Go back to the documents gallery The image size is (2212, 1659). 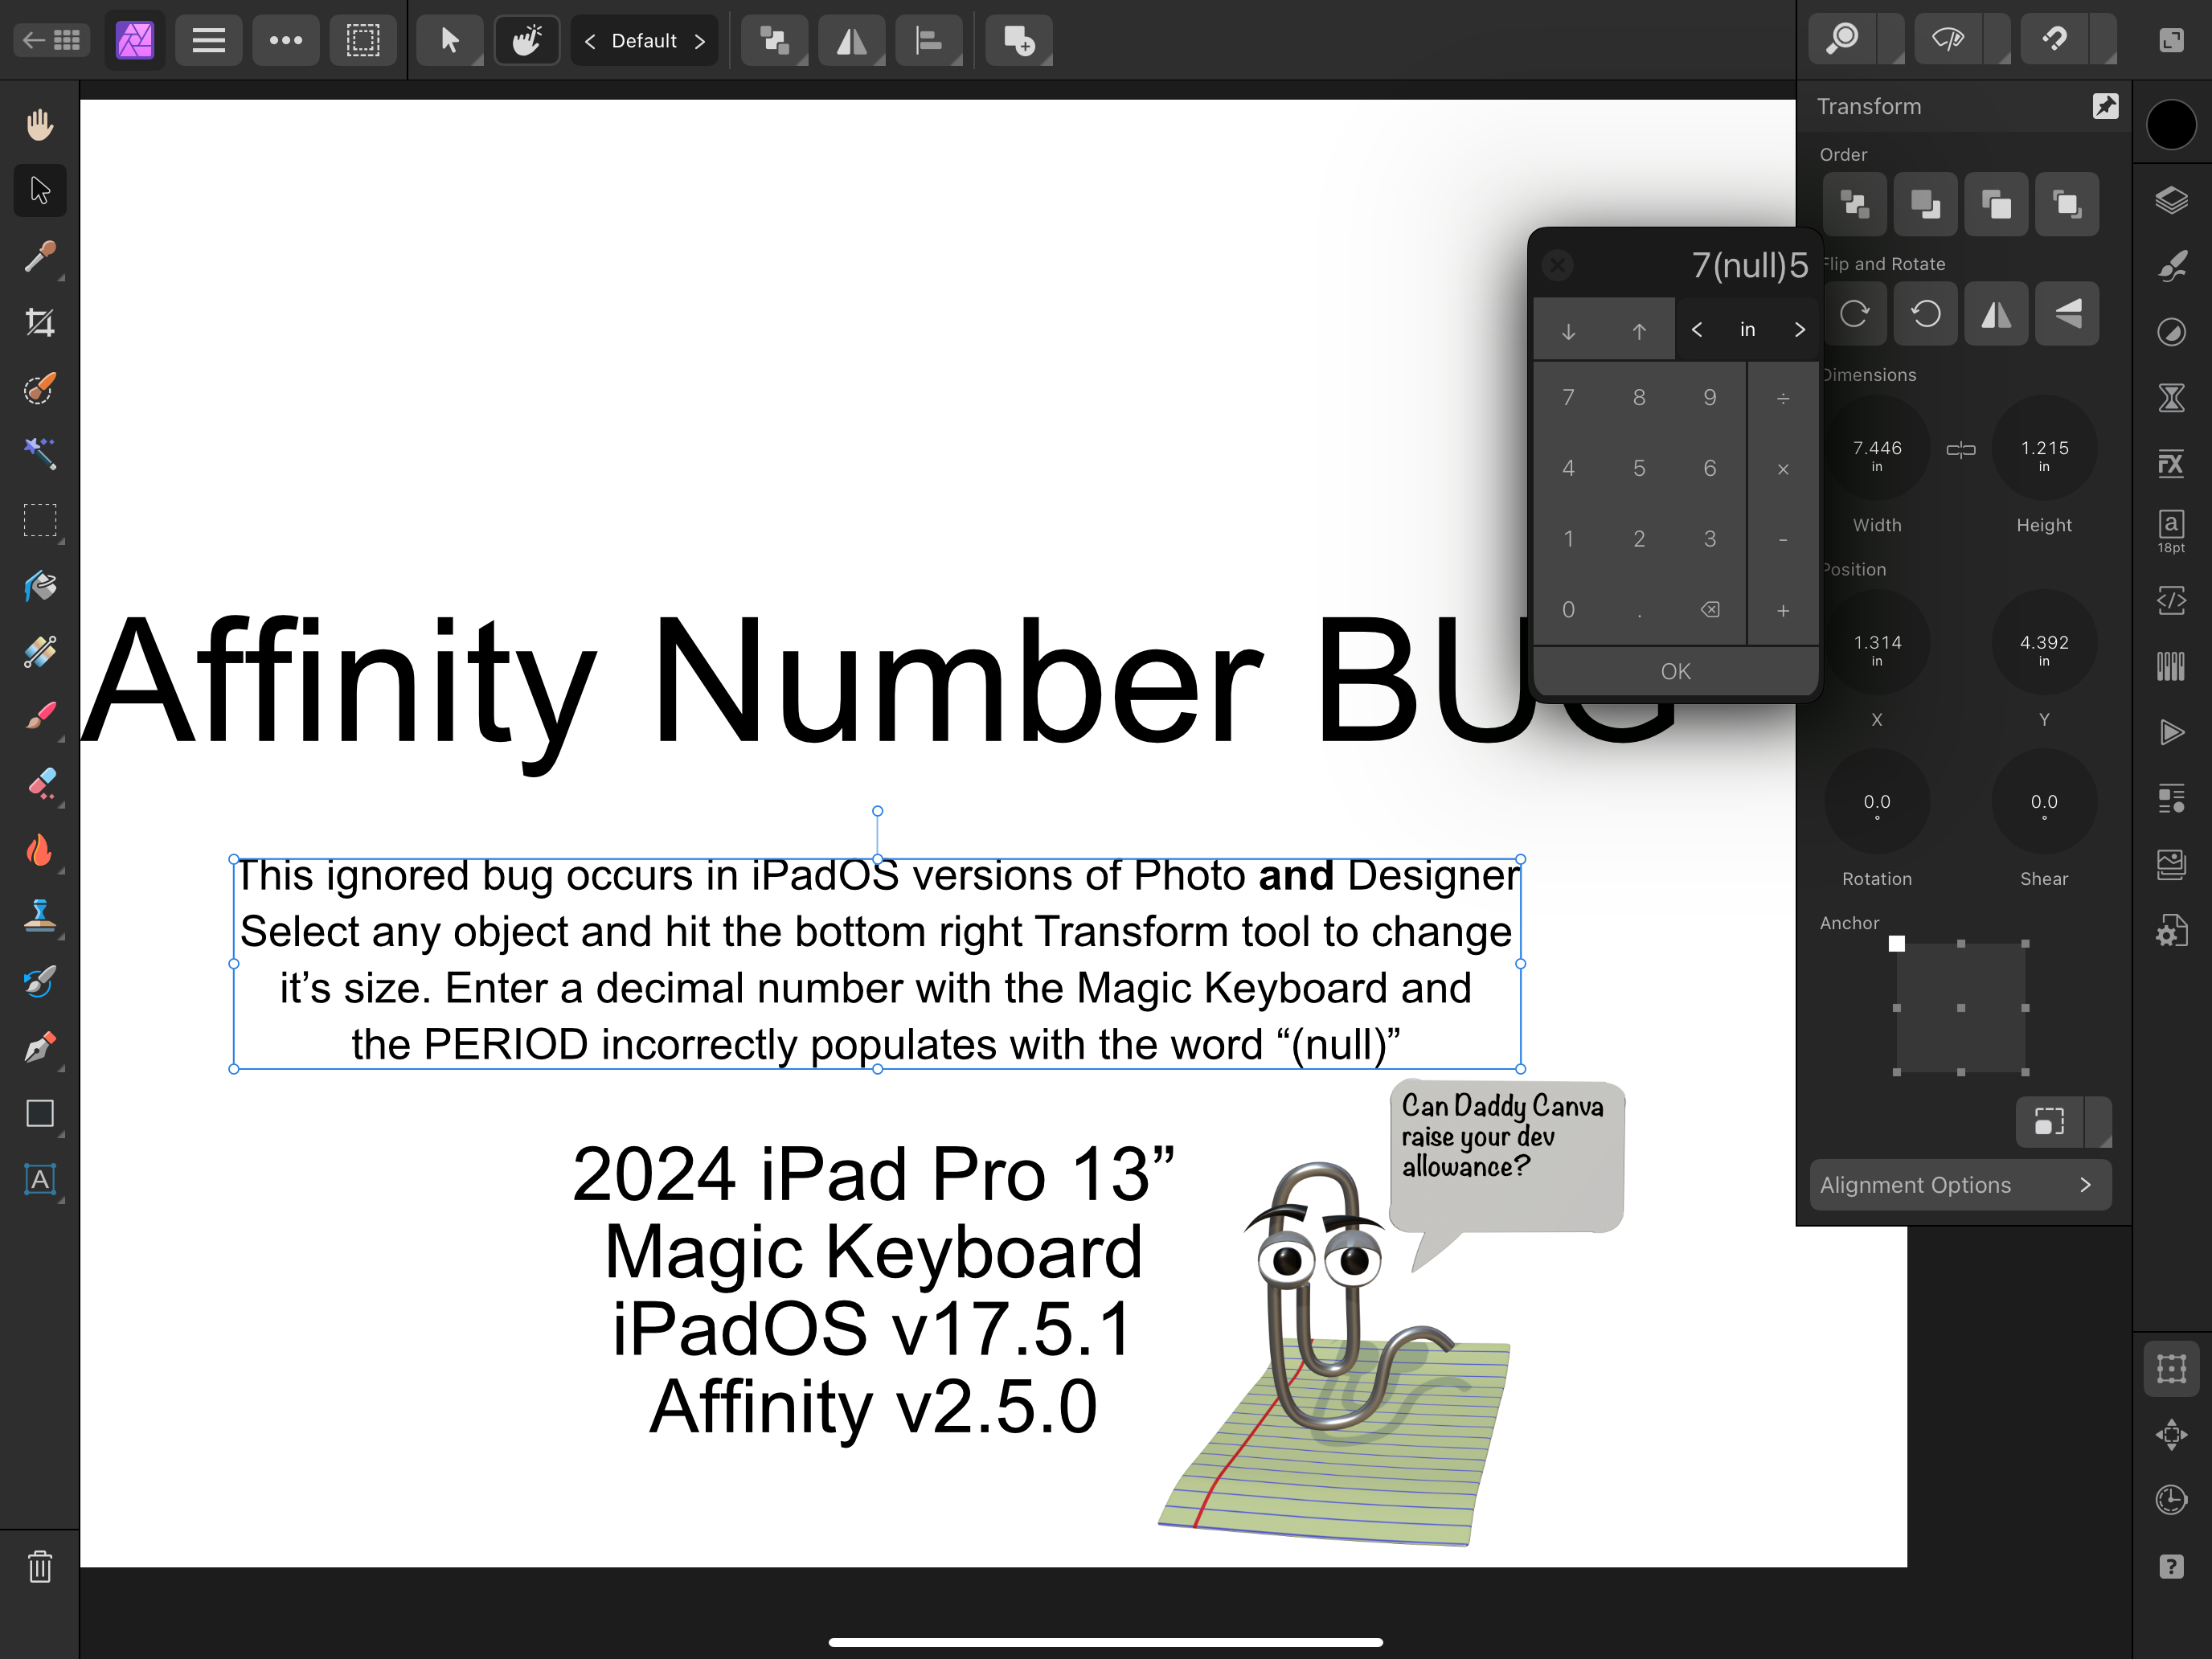tap(51, 41)
